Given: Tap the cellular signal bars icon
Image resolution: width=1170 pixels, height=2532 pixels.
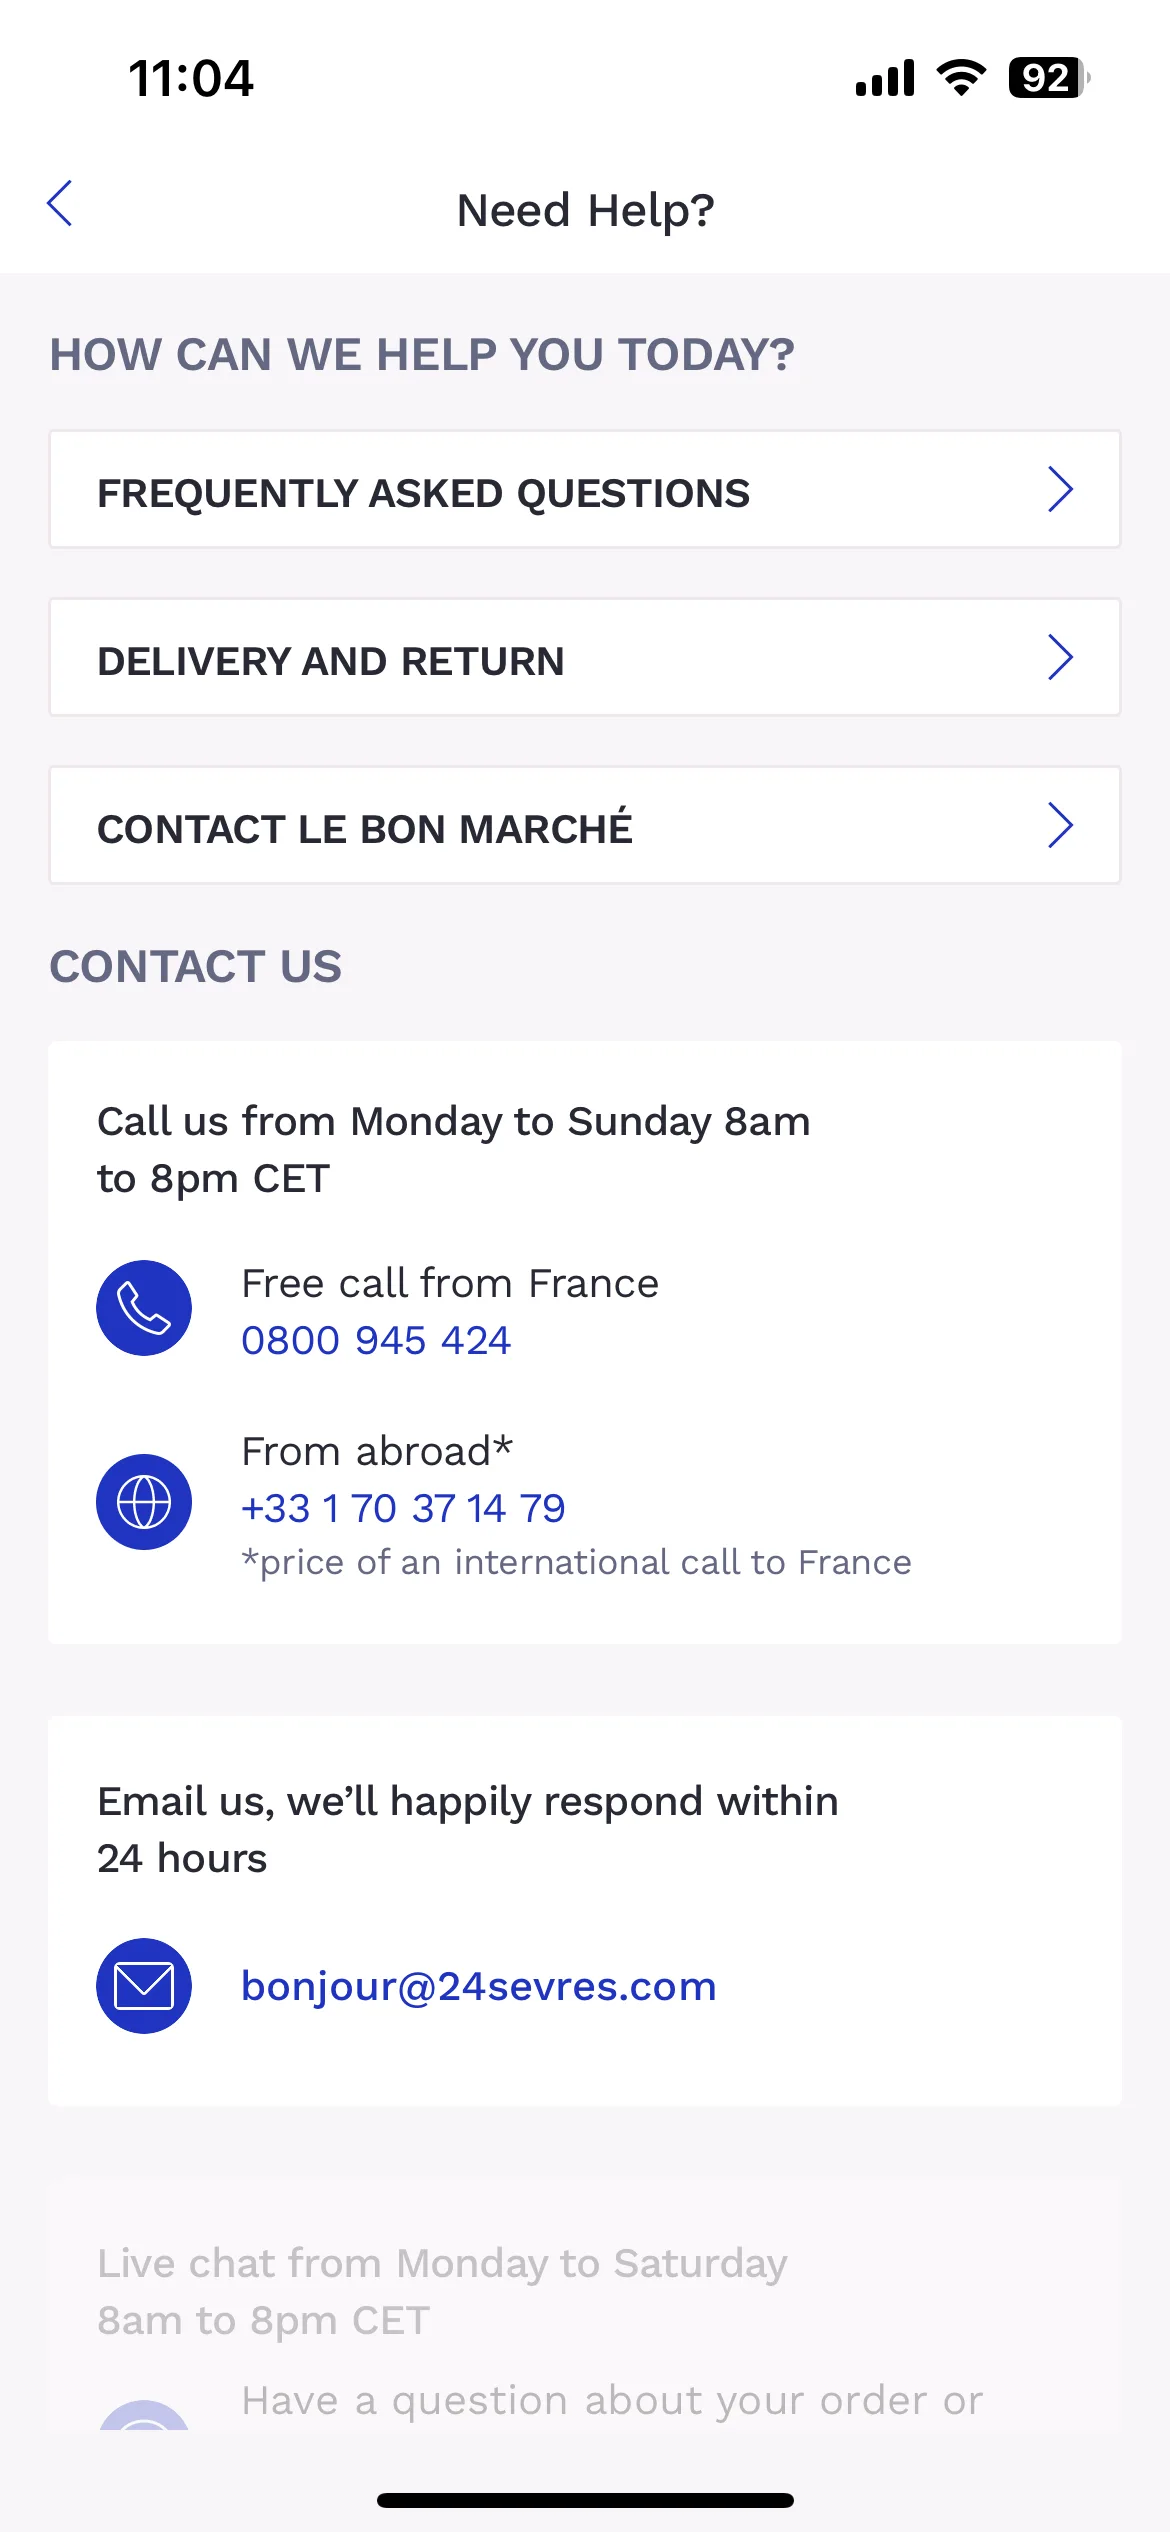Looking at the screenshot, I should (885, 78).
